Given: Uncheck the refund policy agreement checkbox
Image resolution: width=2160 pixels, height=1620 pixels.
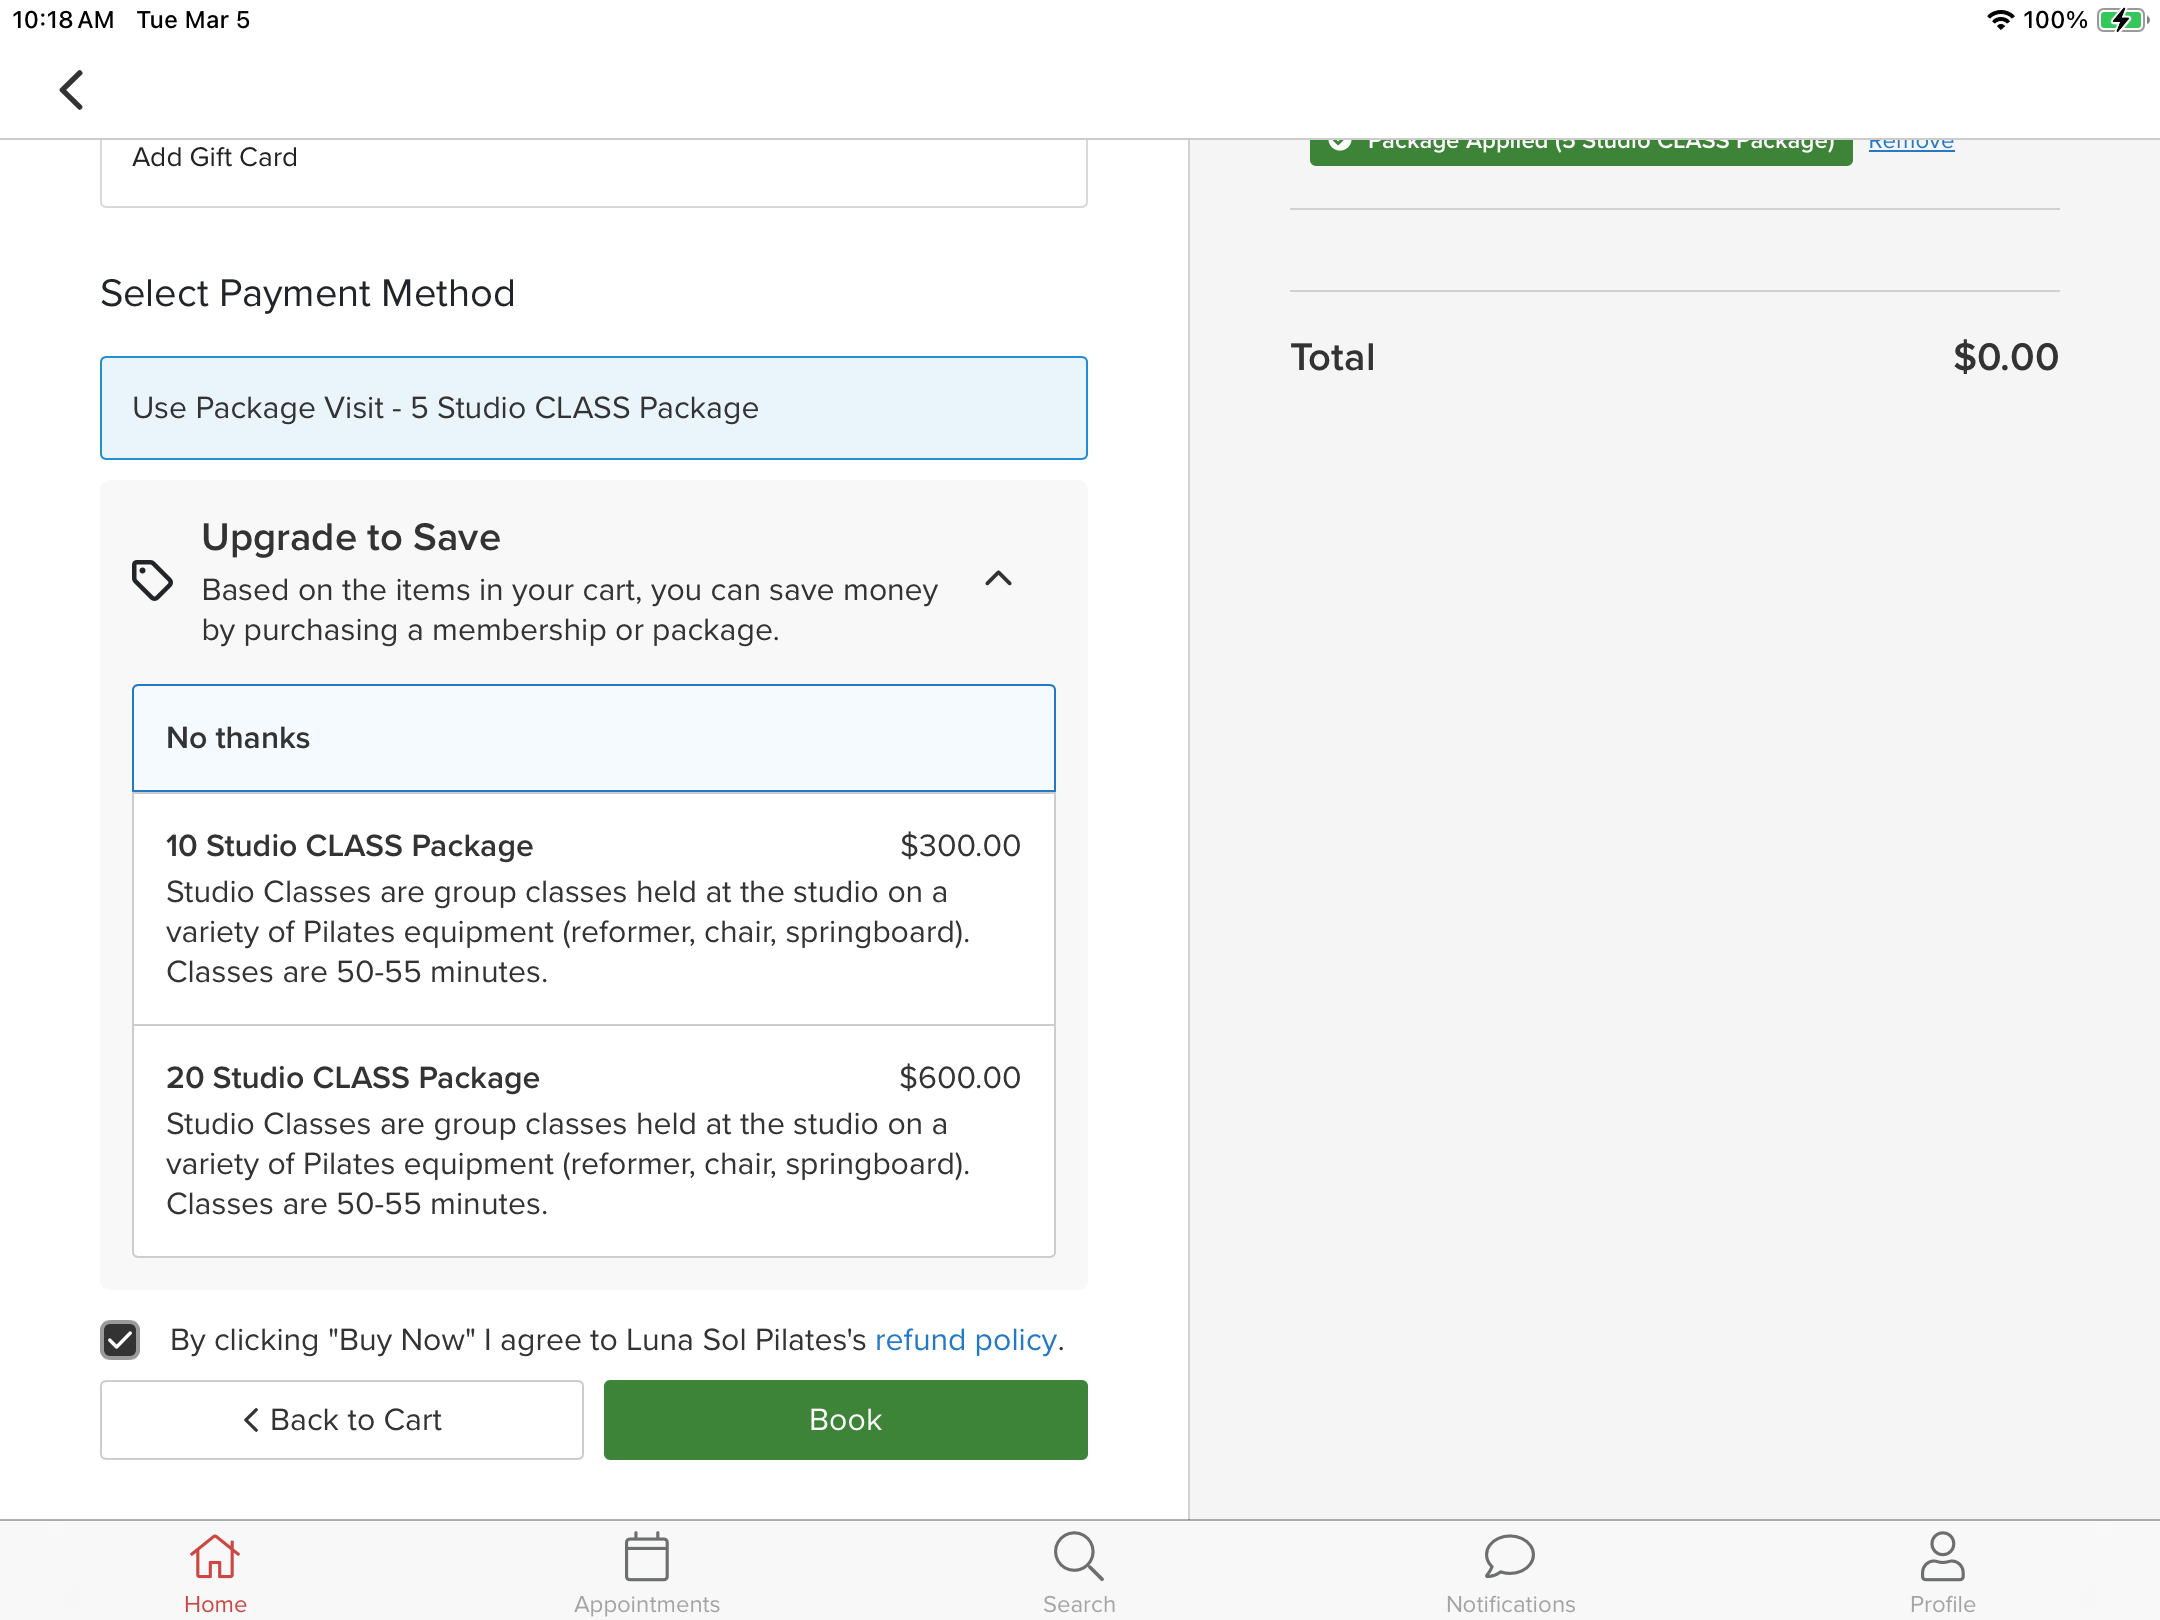Looking at the screenshot, I should point(120,1340).
